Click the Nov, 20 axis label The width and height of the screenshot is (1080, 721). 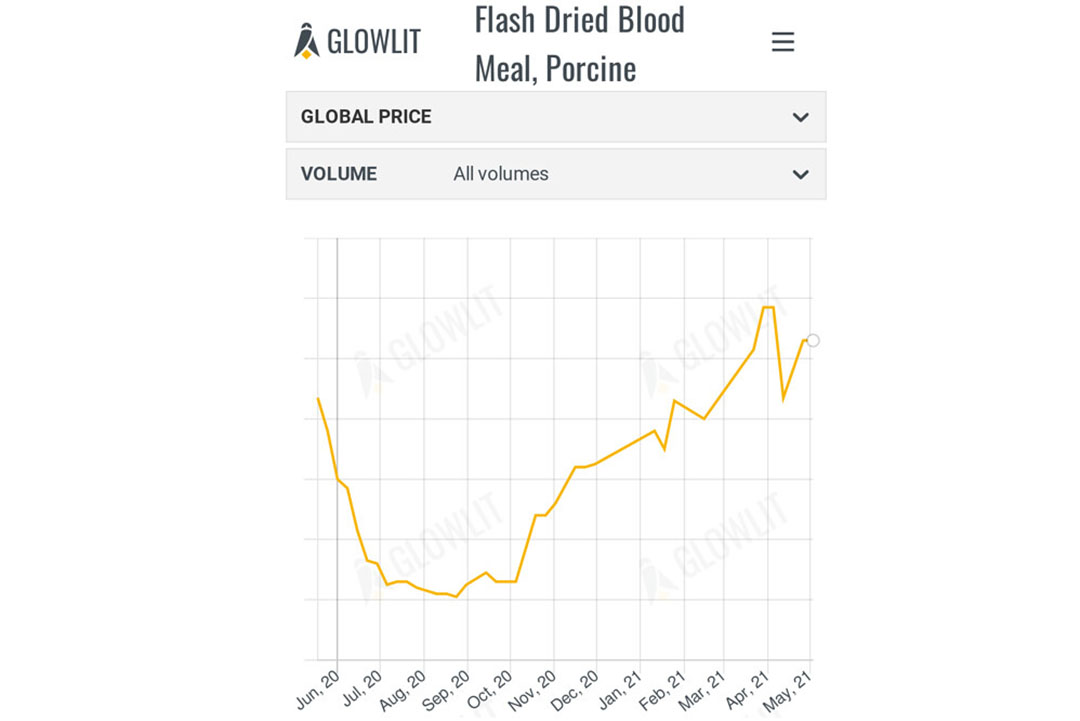[x=532, y=691]
